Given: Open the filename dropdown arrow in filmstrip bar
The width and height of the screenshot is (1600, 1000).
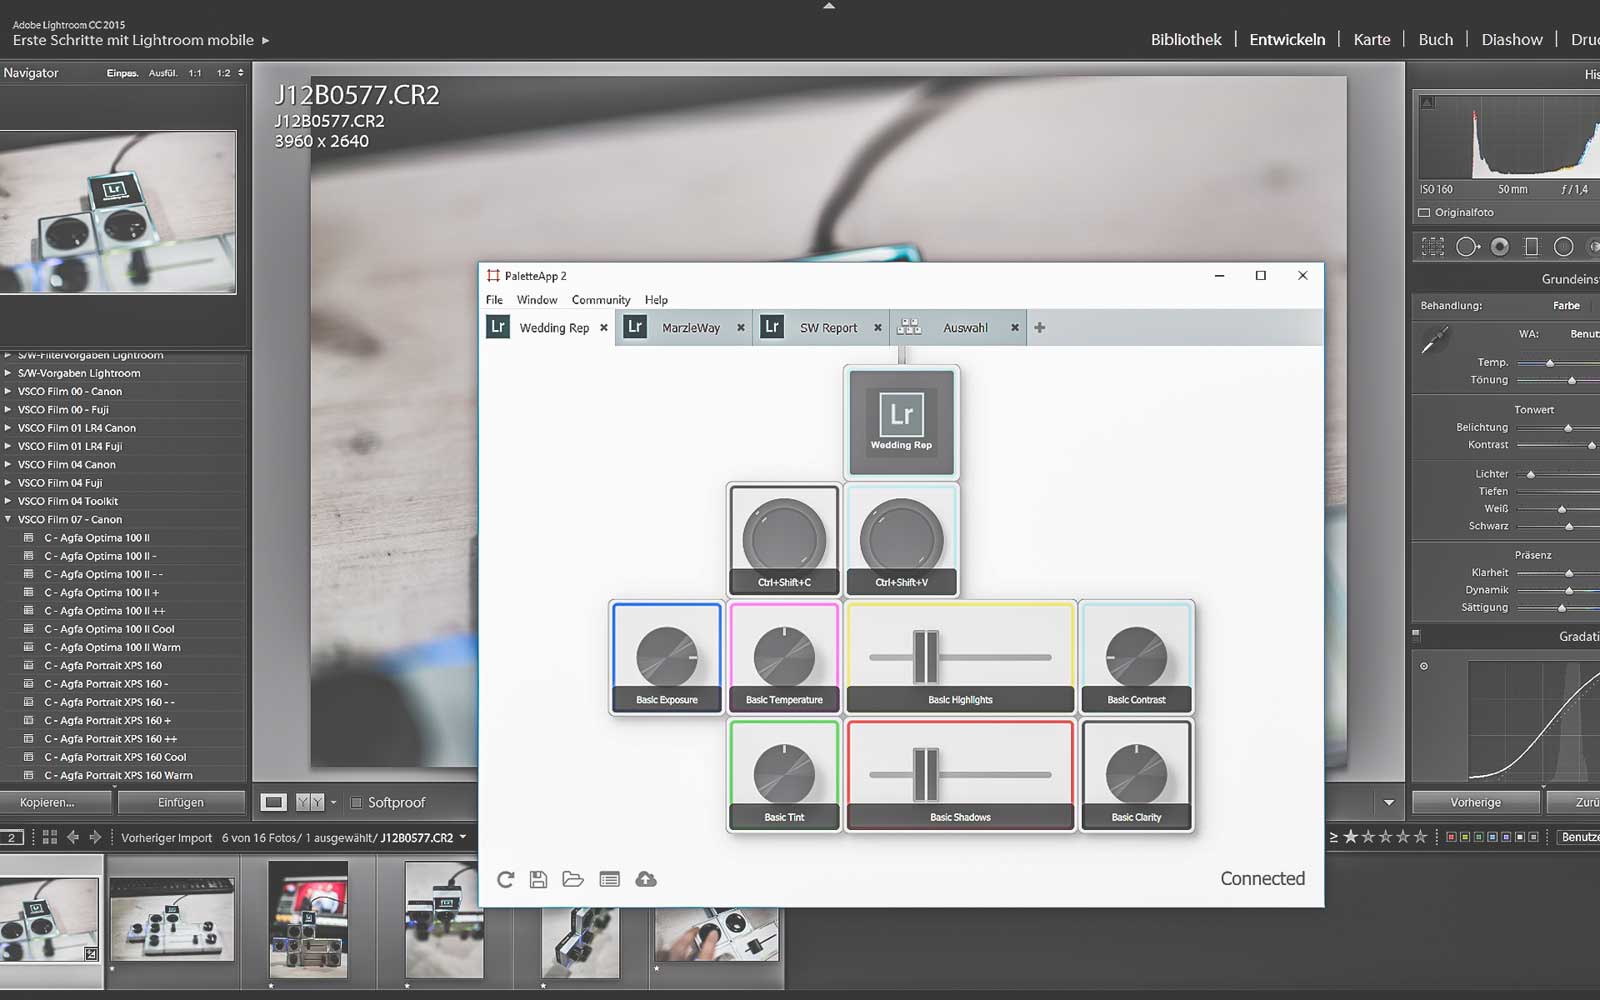Looking at the screenshot, I should (463, 838).
